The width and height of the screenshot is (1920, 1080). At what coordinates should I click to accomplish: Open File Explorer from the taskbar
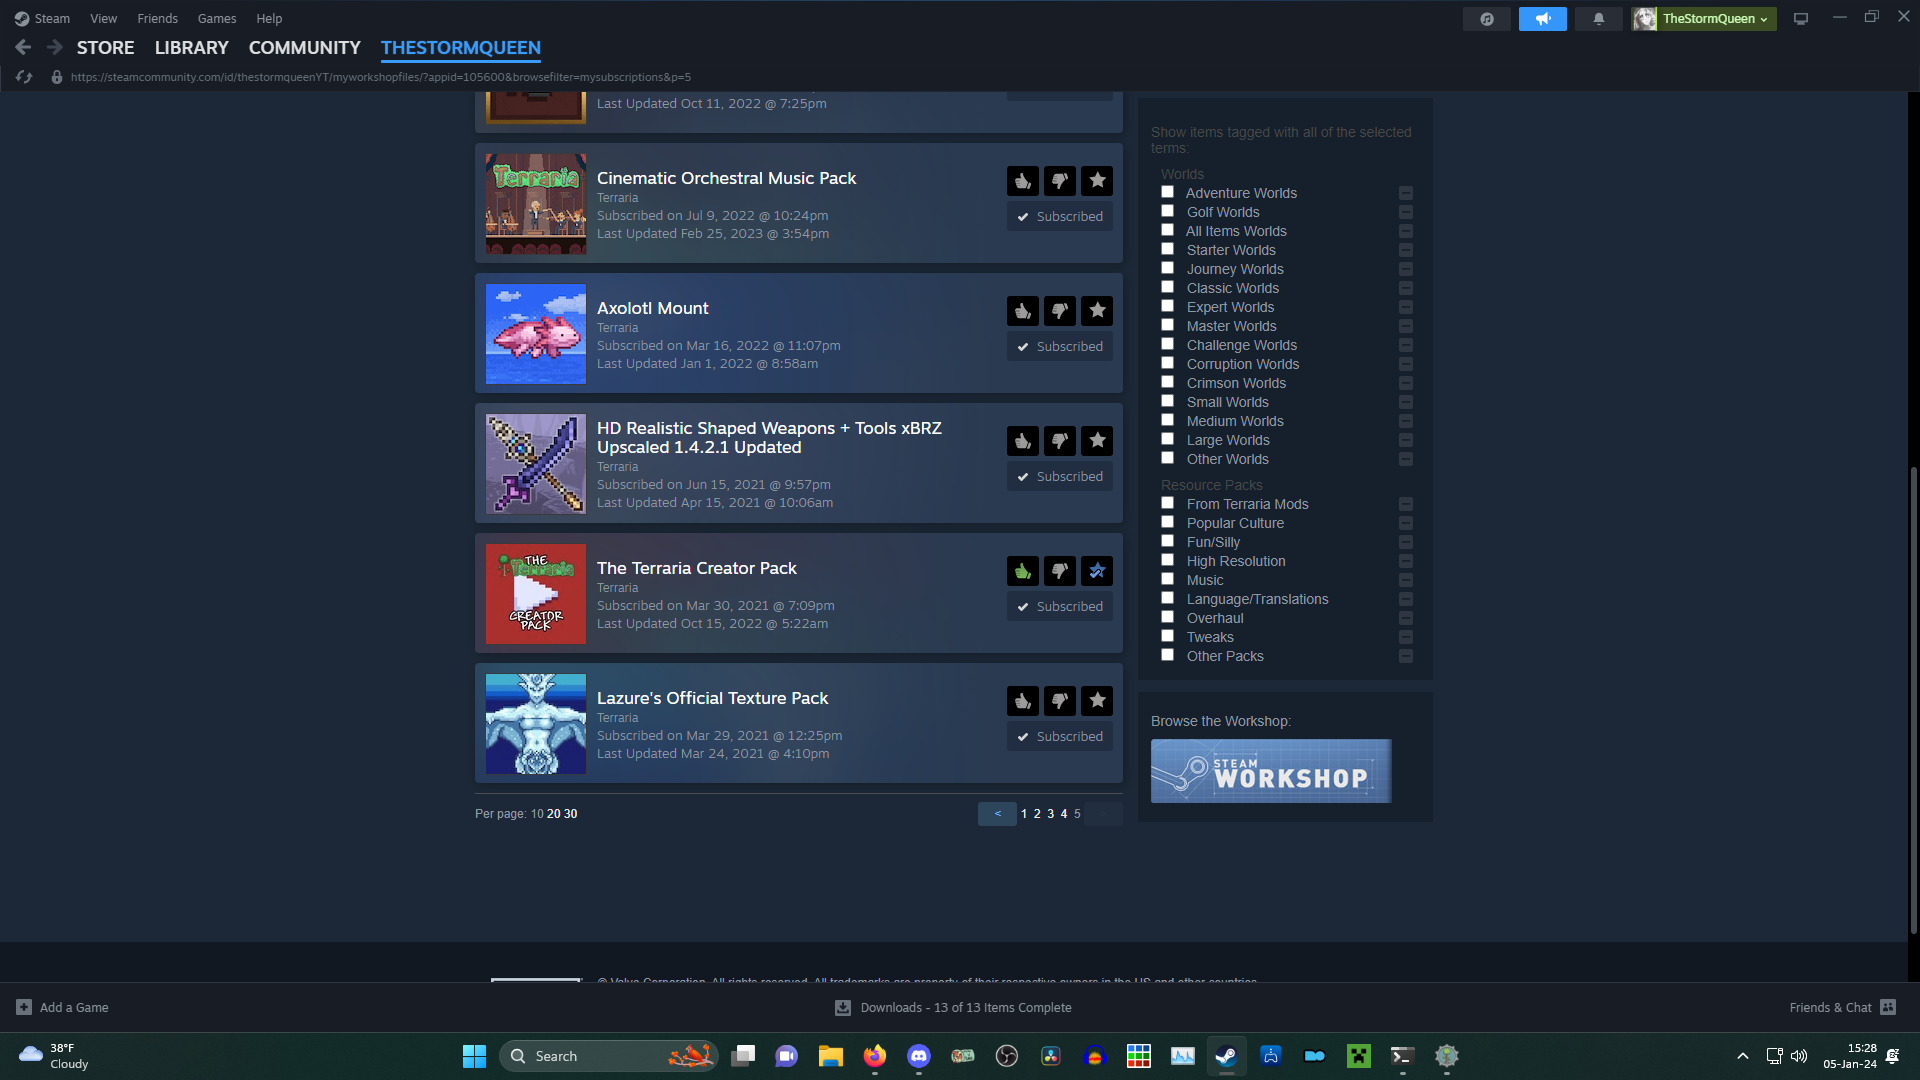[x=830, y=1056]
